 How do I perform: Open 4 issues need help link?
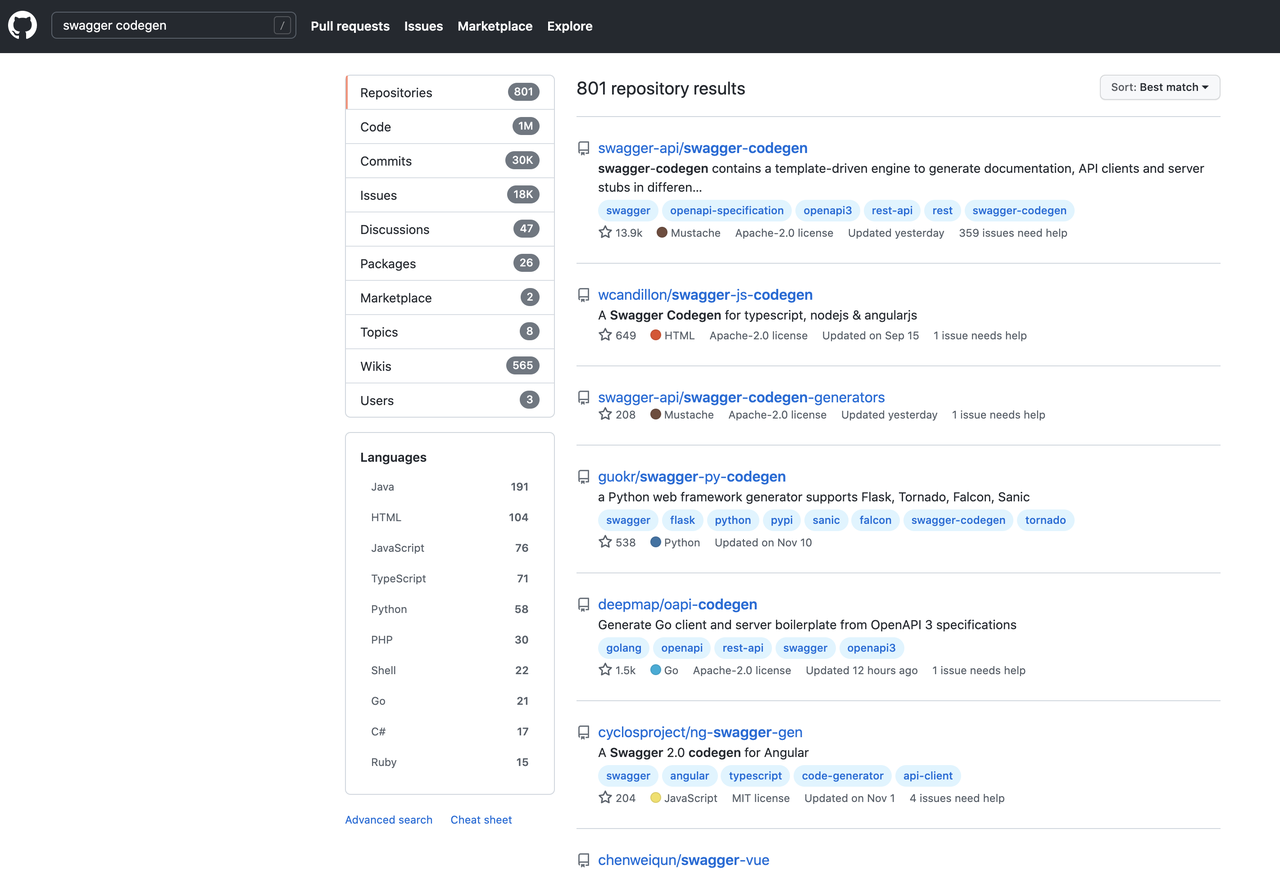point(957,798)
